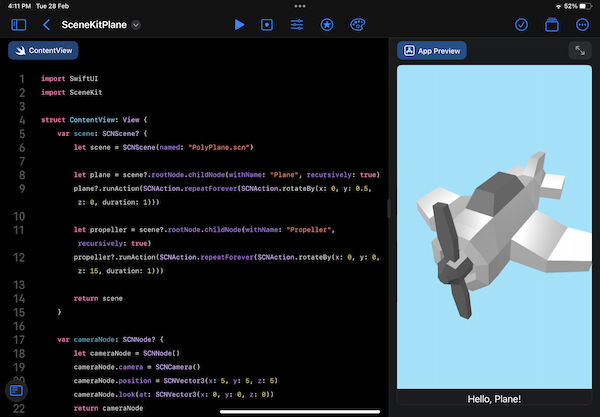Click the "Propeller" string in line 11
Screen dimensions: 600x417
pyautogui.click(x=309, y=230)
